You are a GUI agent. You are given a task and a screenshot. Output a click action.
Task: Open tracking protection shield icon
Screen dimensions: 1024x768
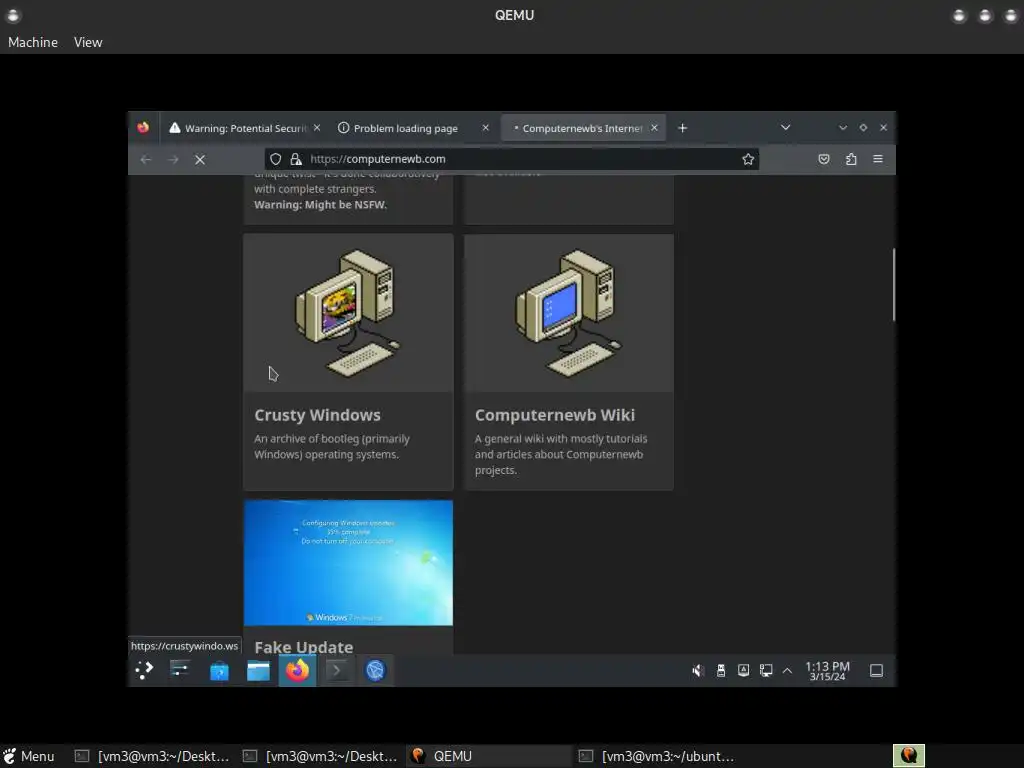276,159
